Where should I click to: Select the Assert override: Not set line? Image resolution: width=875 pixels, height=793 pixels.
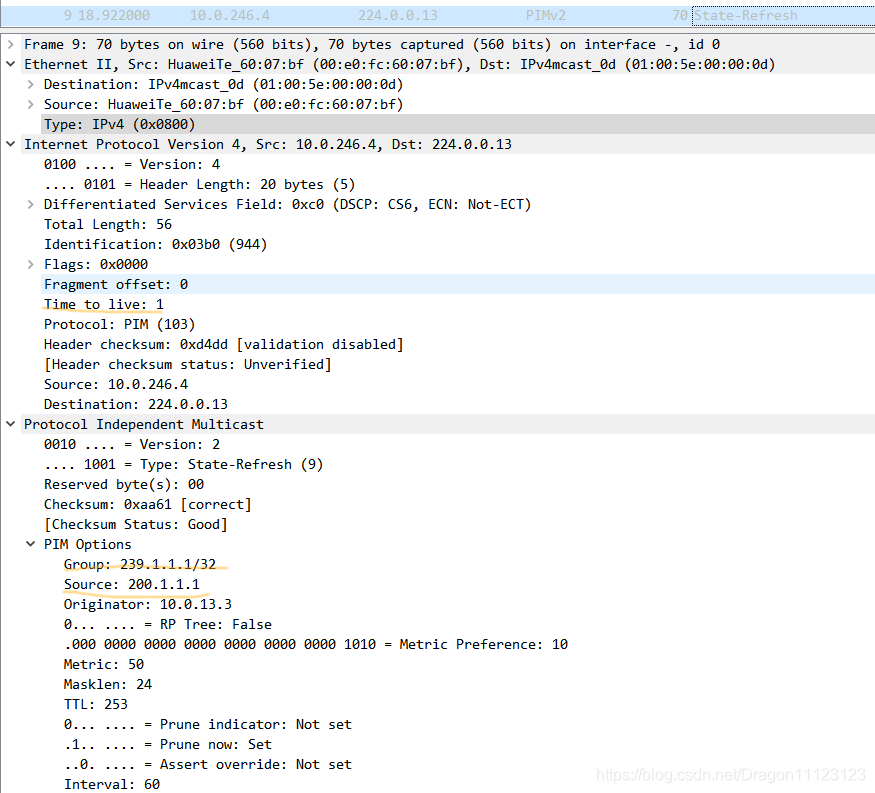[208, 765]
